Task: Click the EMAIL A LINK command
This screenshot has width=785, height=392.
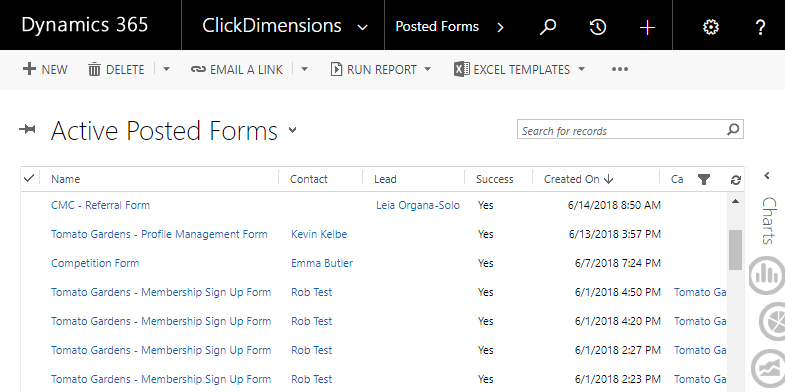Action: (237, 69)
